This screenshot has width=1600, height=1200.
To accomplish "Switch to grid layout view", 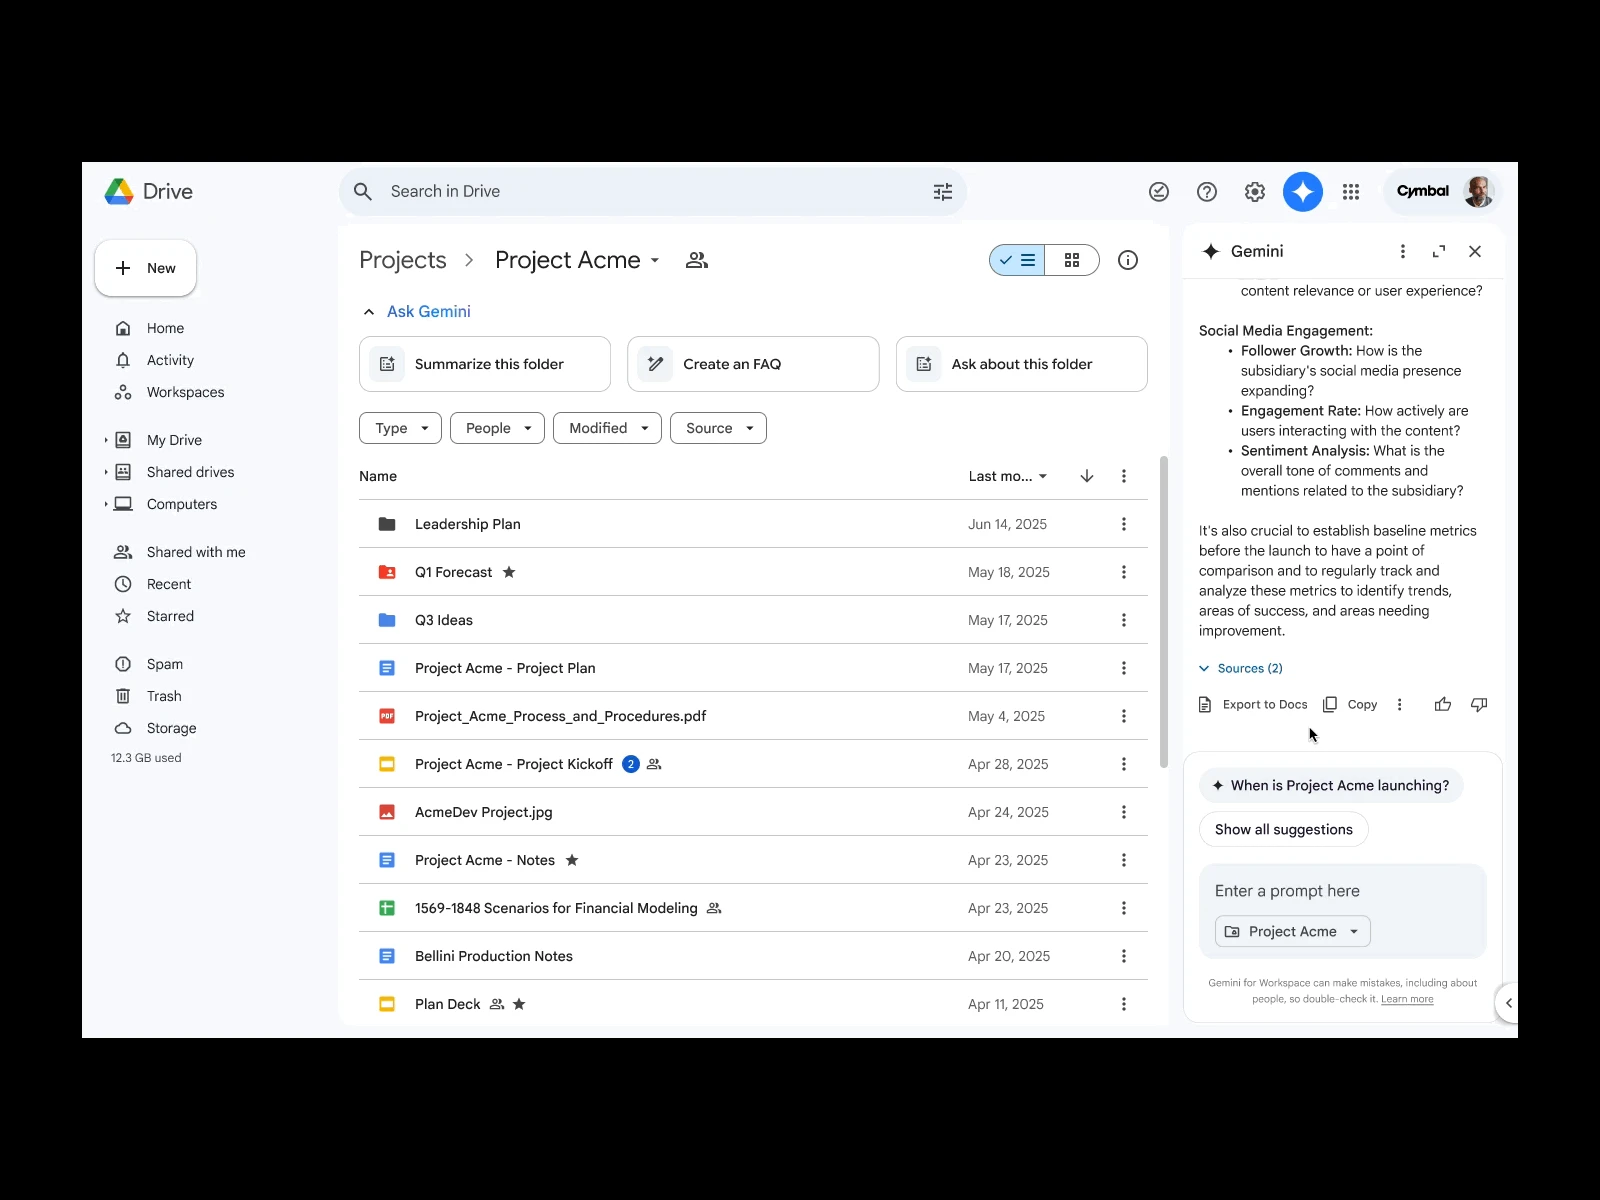I will [x=1072, y=260].
